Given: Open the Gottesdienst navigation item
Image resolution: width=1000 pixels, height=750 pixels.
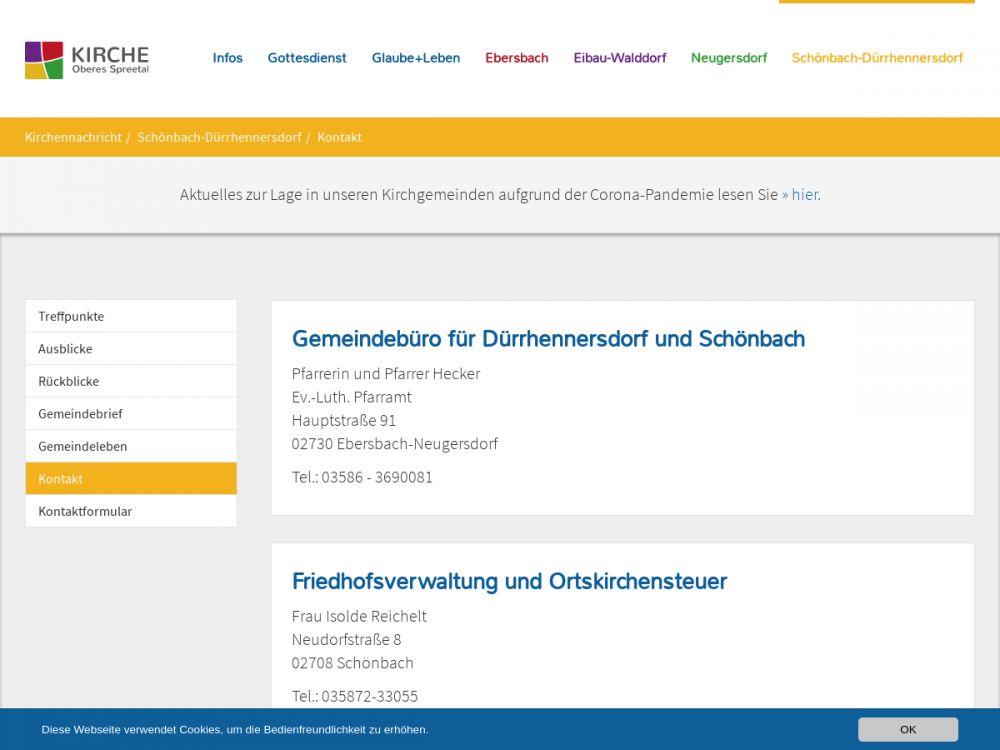Looking at the screenshot, I should click(307, 58).
